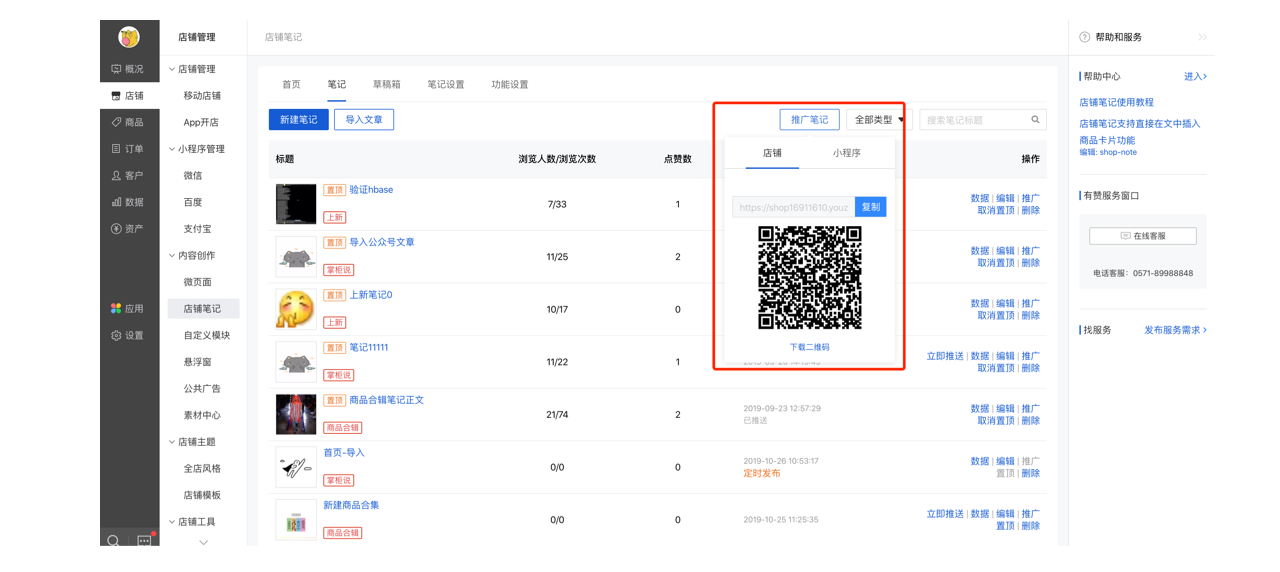Select 店铺笔记 in the submenu
This screenshot has height=572, width=1280.
tap(204, 309)
